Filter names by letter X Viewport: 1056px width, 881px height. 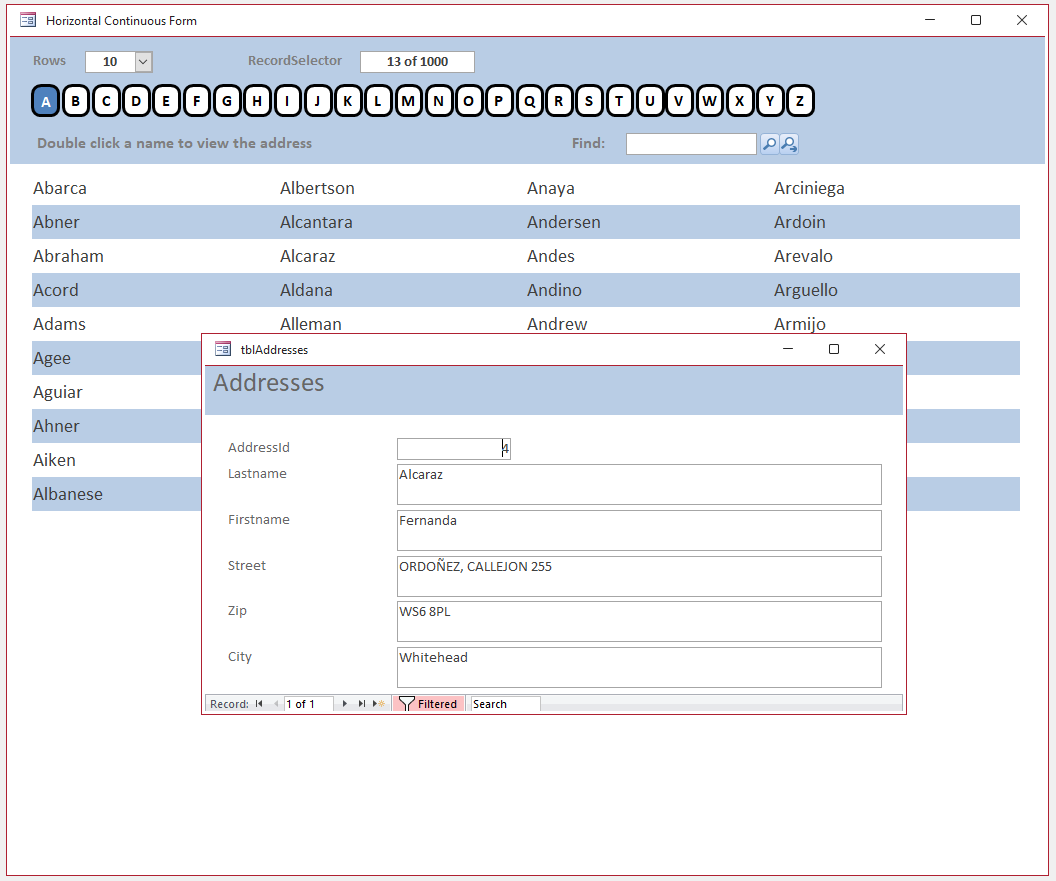pos(740,101)
